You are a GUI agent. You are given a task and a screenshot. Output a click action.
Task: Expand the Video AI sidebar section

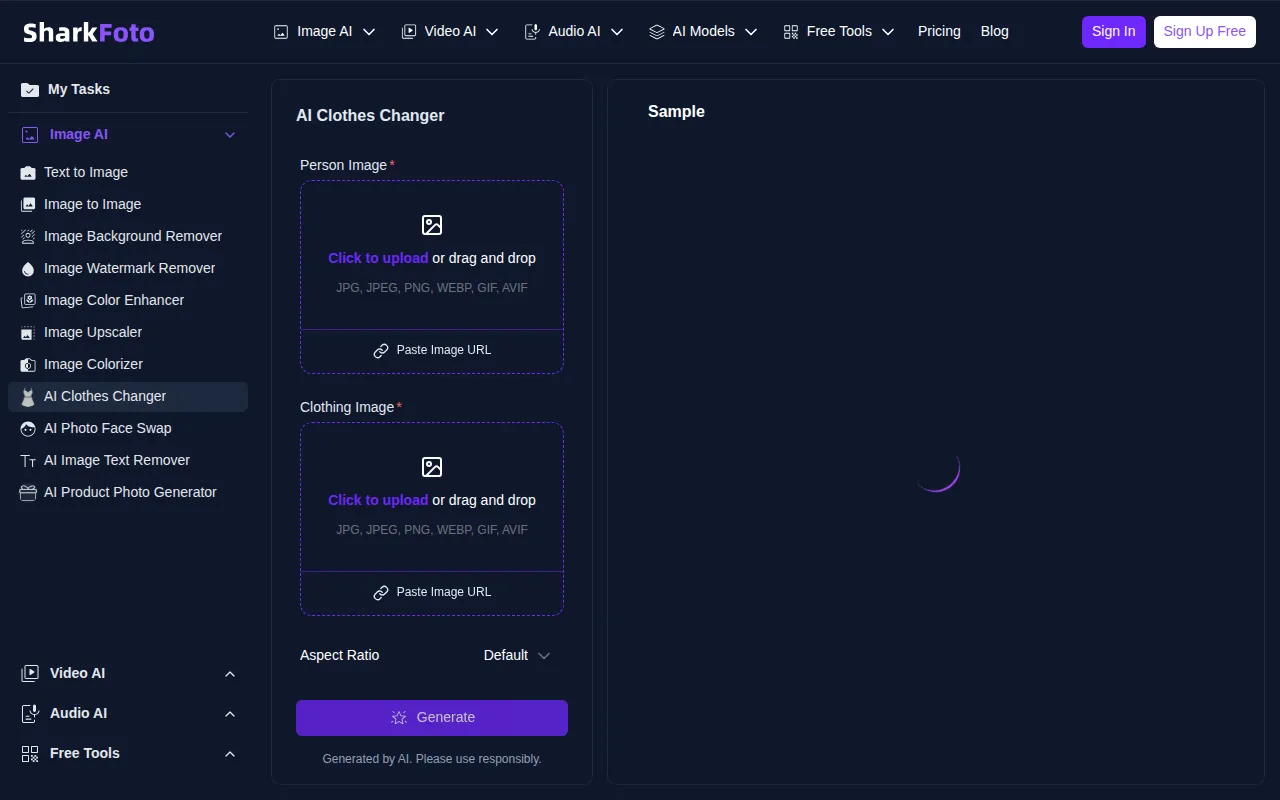[x=230, y=674]
